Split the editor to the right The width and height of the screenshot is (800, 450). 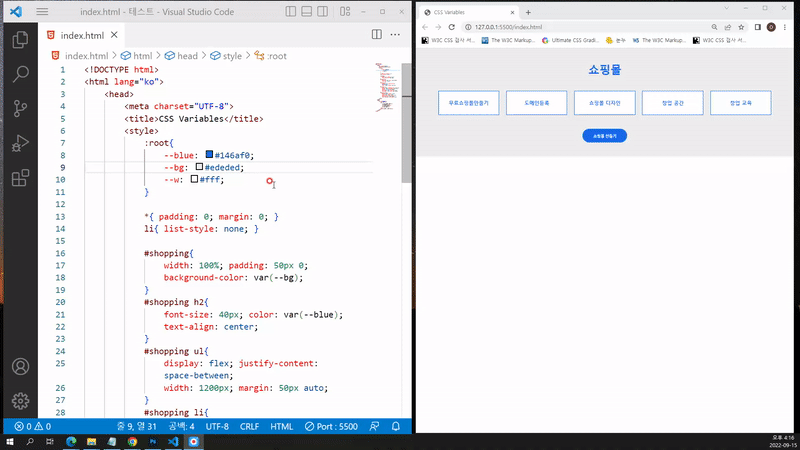[x=377, y=34]
